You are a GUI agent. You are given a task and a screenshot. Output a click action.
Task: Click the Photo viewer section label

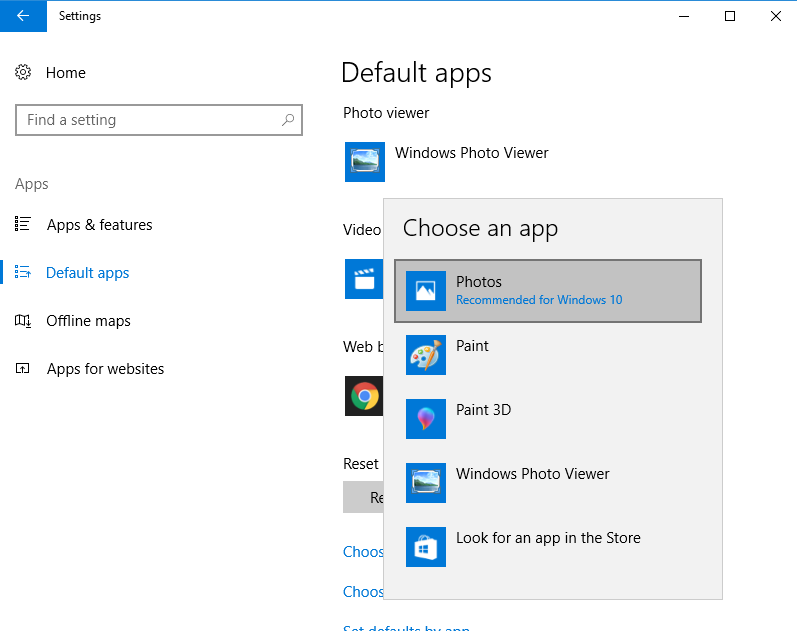pyautogui.click(x=386, y=113)
